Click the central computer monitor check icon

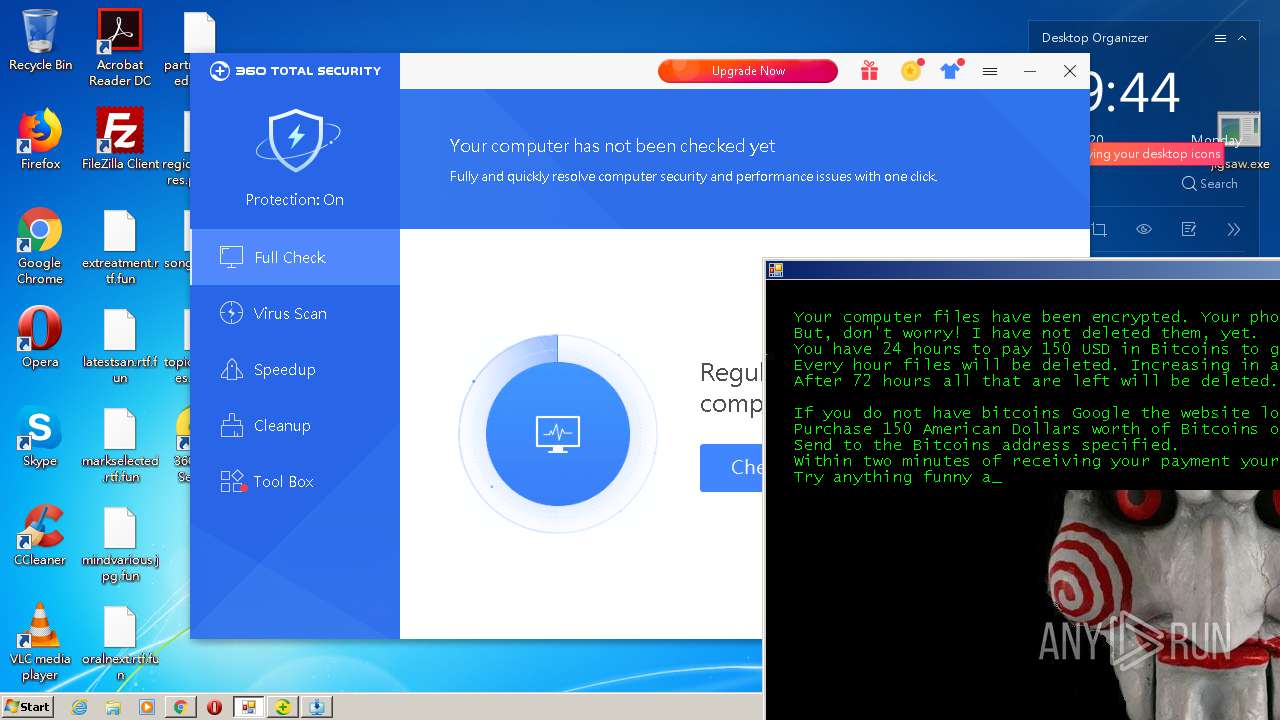pyautogui.click(x=558, y=434)
